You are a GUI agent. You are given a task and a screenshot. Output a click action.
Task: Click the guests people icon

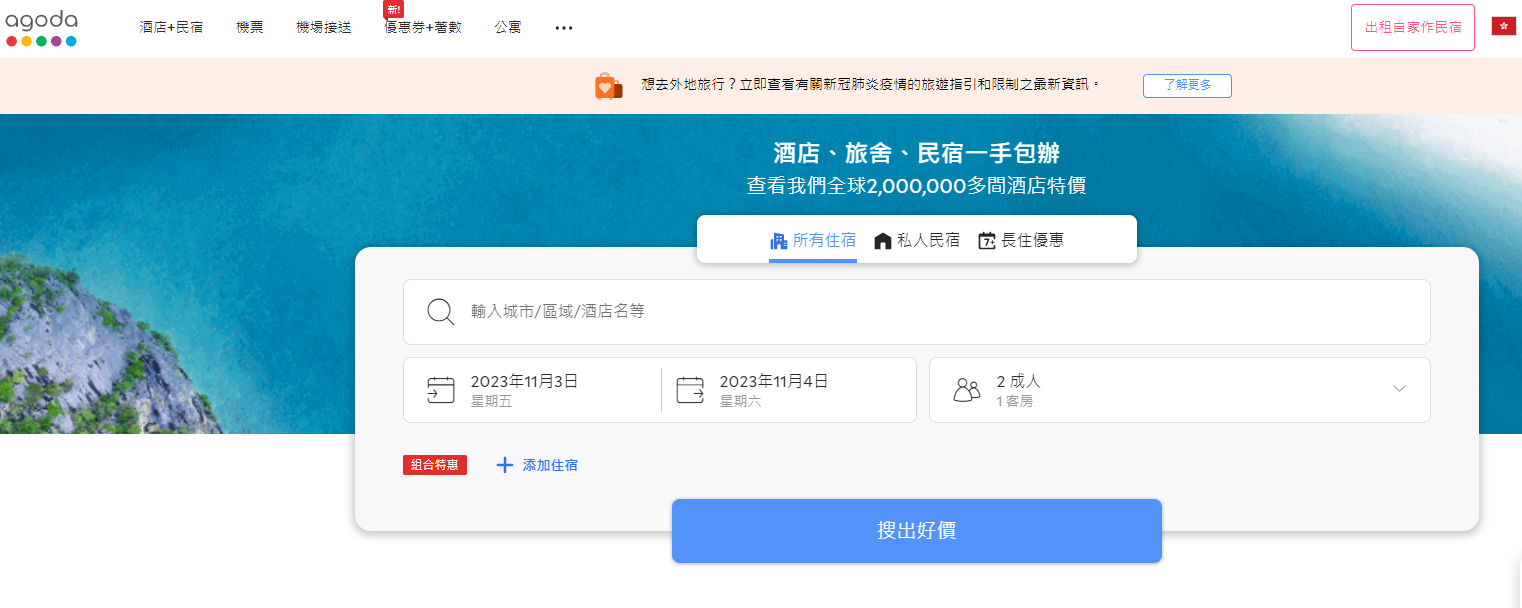tap(966, 390)
